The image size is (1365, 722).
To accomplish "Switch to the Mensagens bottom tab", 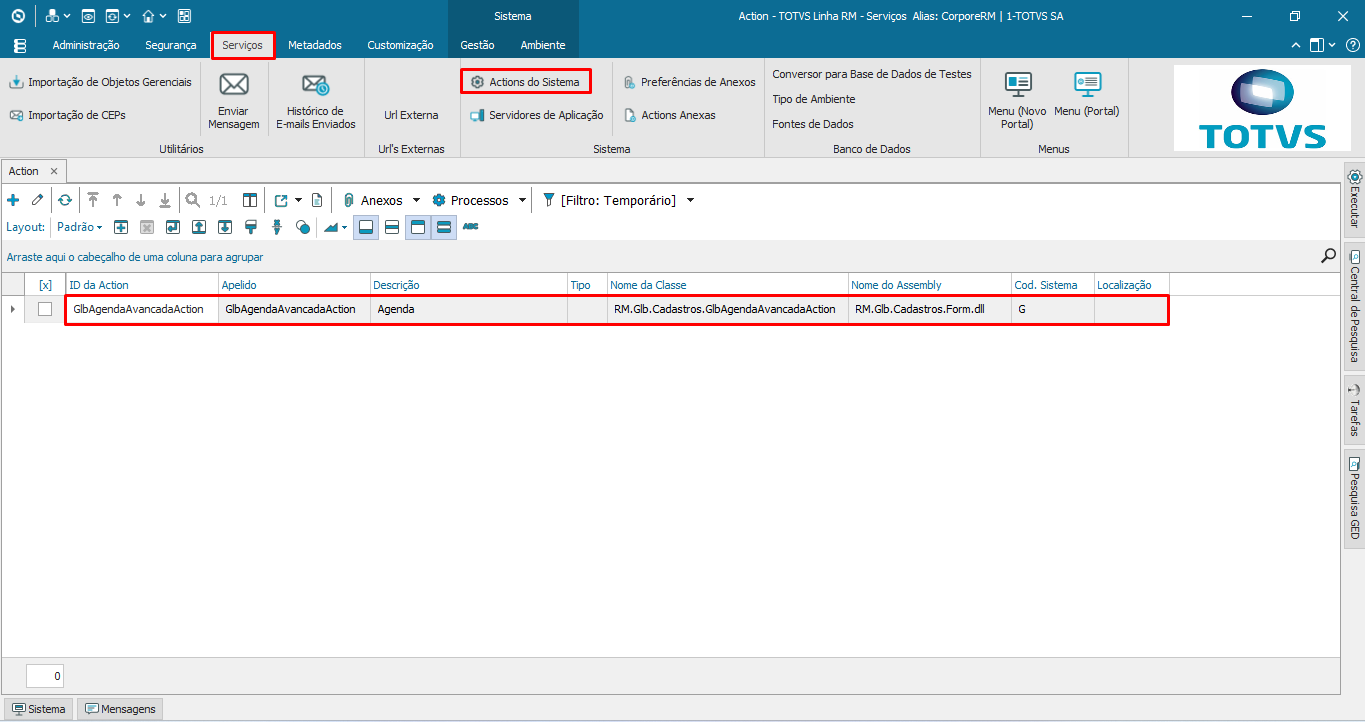I will pos(120,709).
